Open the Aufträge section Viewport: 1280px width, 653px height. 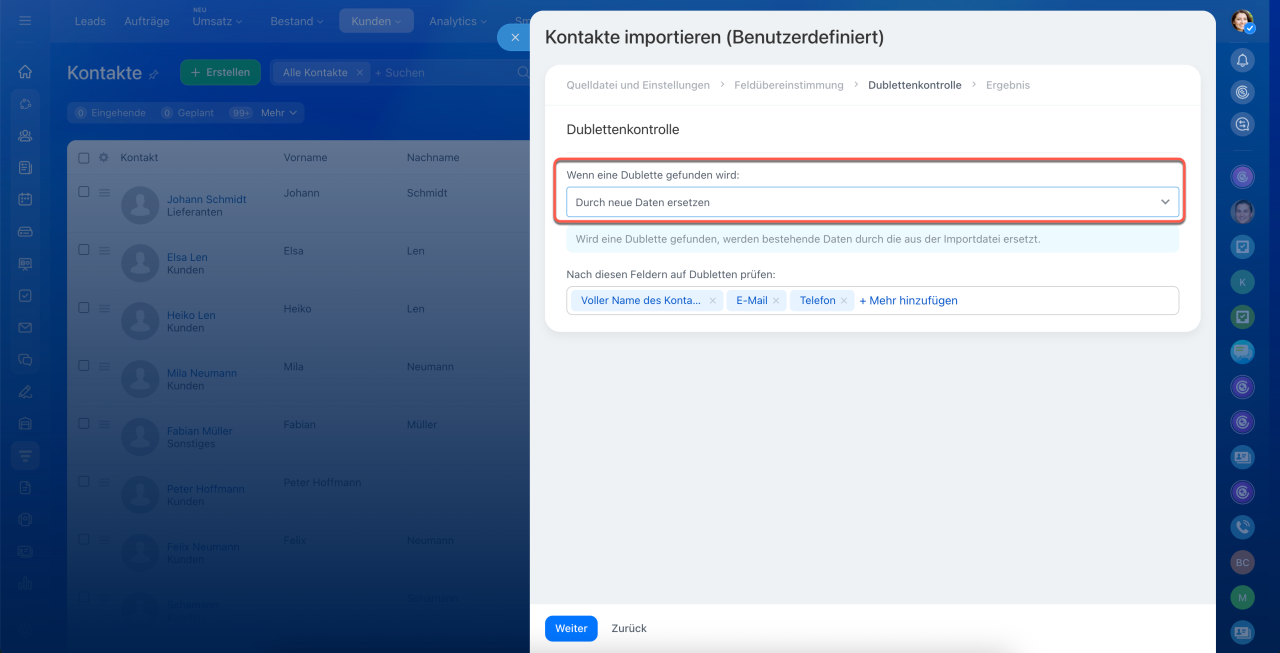tap(146, 21)
